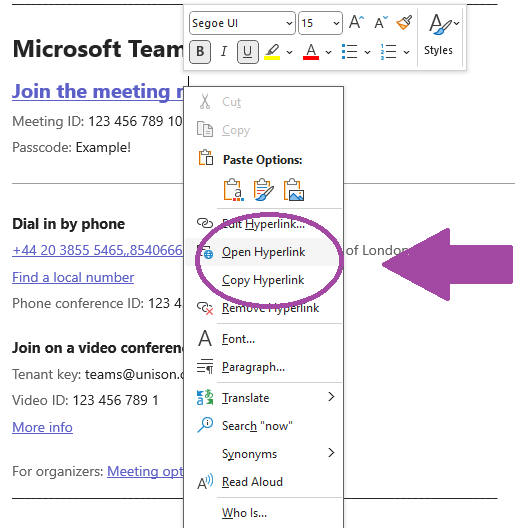Click the +44 20 3855 5465 phone link
Image resolution: width=515 pixels, height=528 pixels.
(97, 251)
